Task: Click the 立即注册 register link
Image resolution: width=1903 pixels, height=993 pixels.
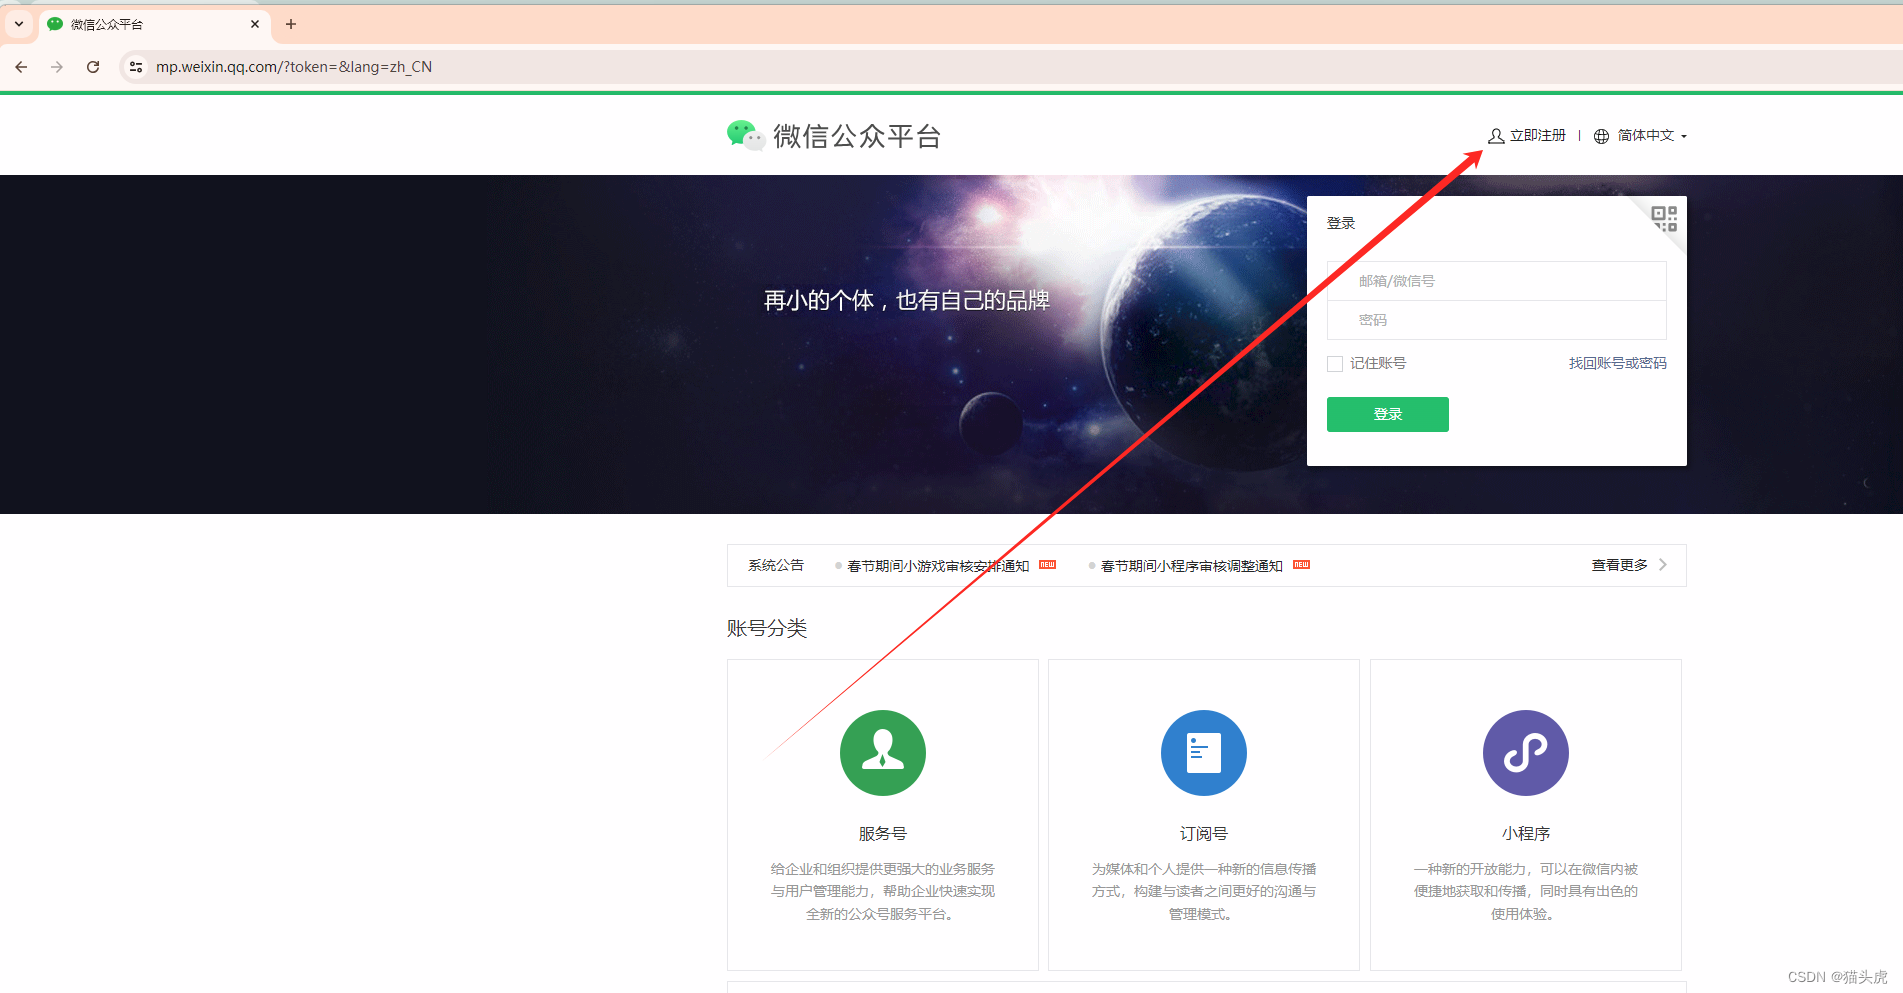Action: 1538,136
